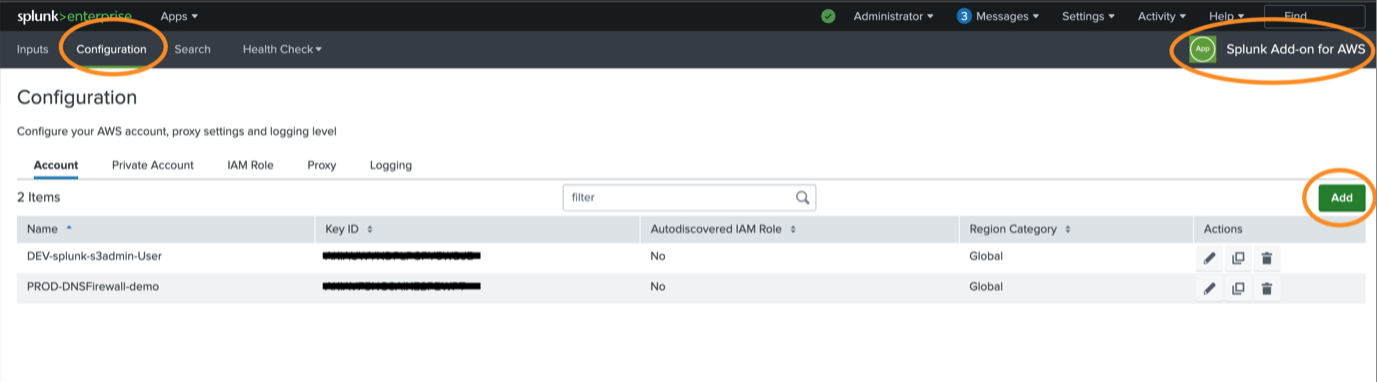Screen dimensions: 1377x382
Task: Delete the DEV-splunk-s3admin-User account
Action: point(1266,258)
